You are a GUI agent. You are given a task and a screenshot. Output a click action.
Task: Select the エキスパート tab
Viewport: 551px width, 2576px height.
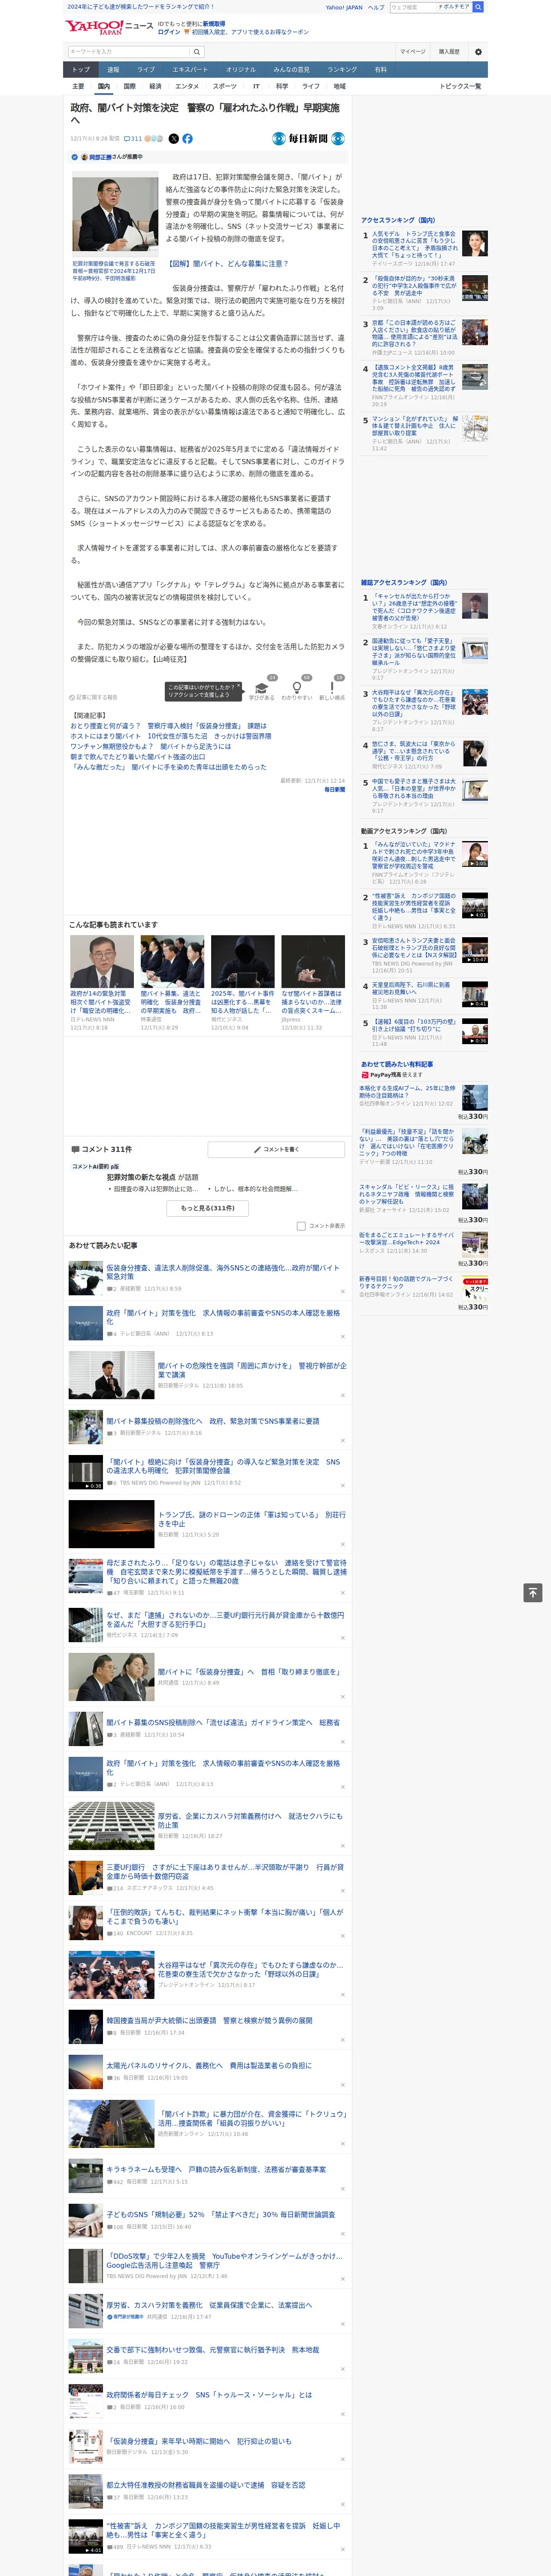tap(190, 70)
